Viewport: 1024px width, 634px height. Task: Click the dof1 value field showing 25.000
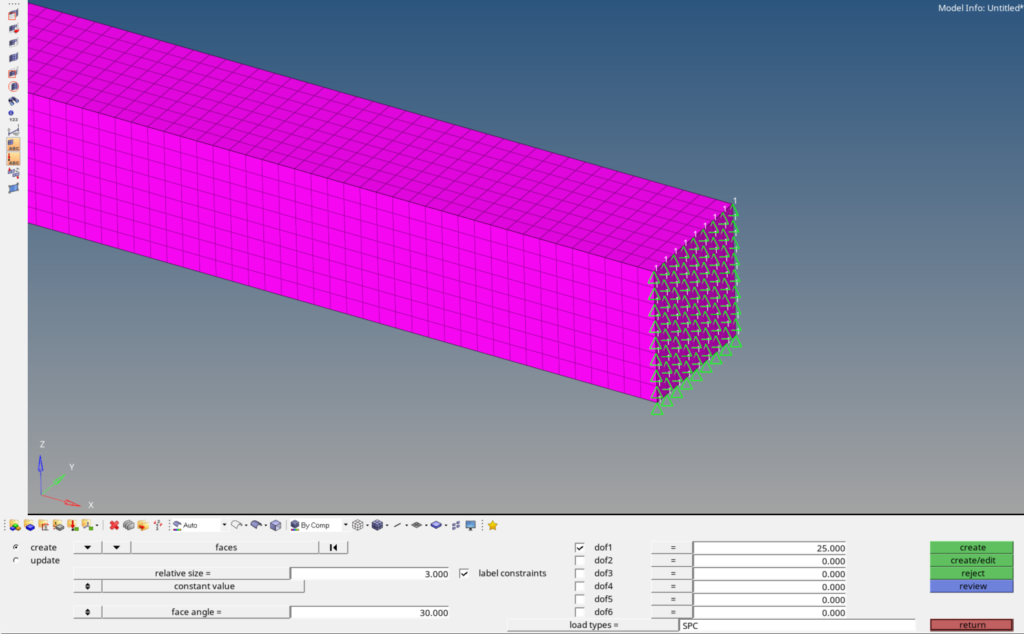coord(770,548)
